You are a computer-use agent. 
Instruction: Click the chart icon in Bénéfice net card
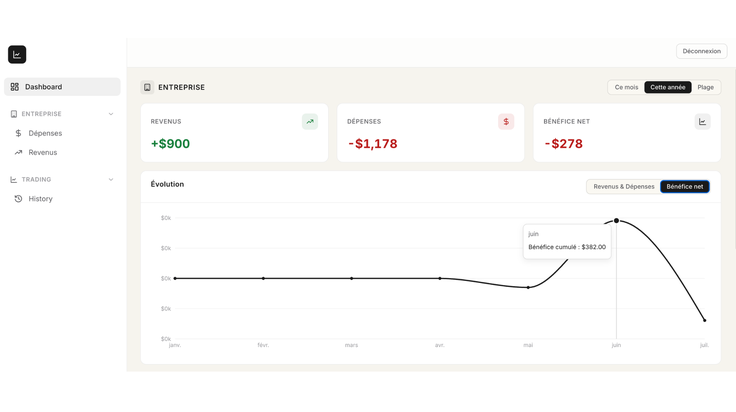[x=702, y=122]
